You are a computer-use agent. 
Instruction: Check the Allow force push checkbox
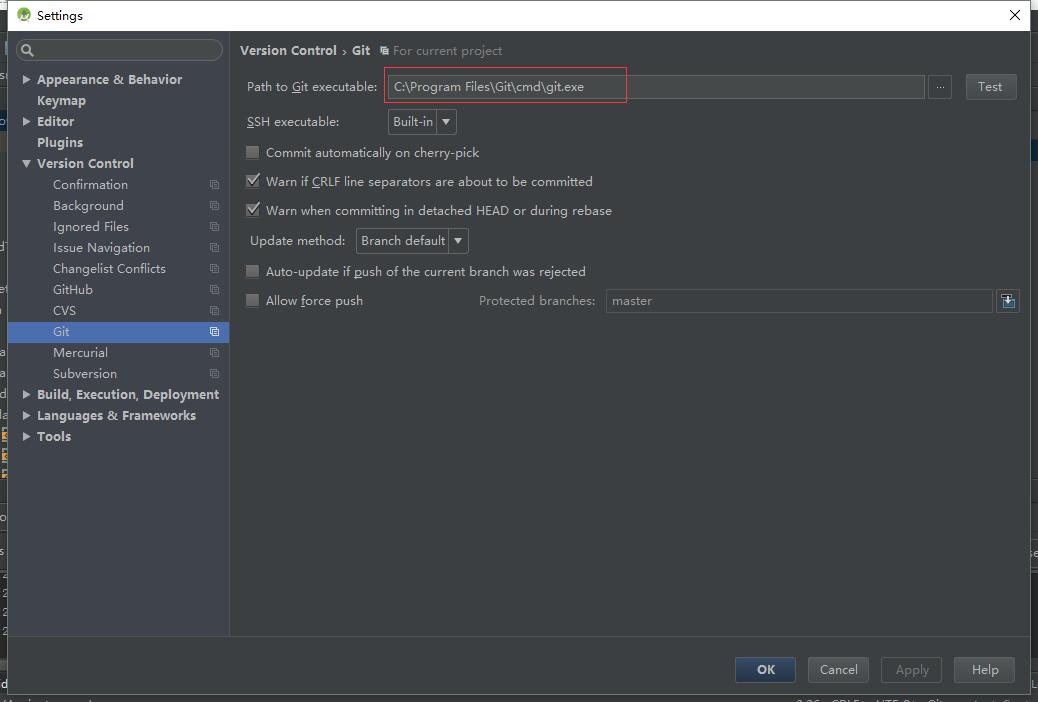pyautogui.click(x=252, y=301)
